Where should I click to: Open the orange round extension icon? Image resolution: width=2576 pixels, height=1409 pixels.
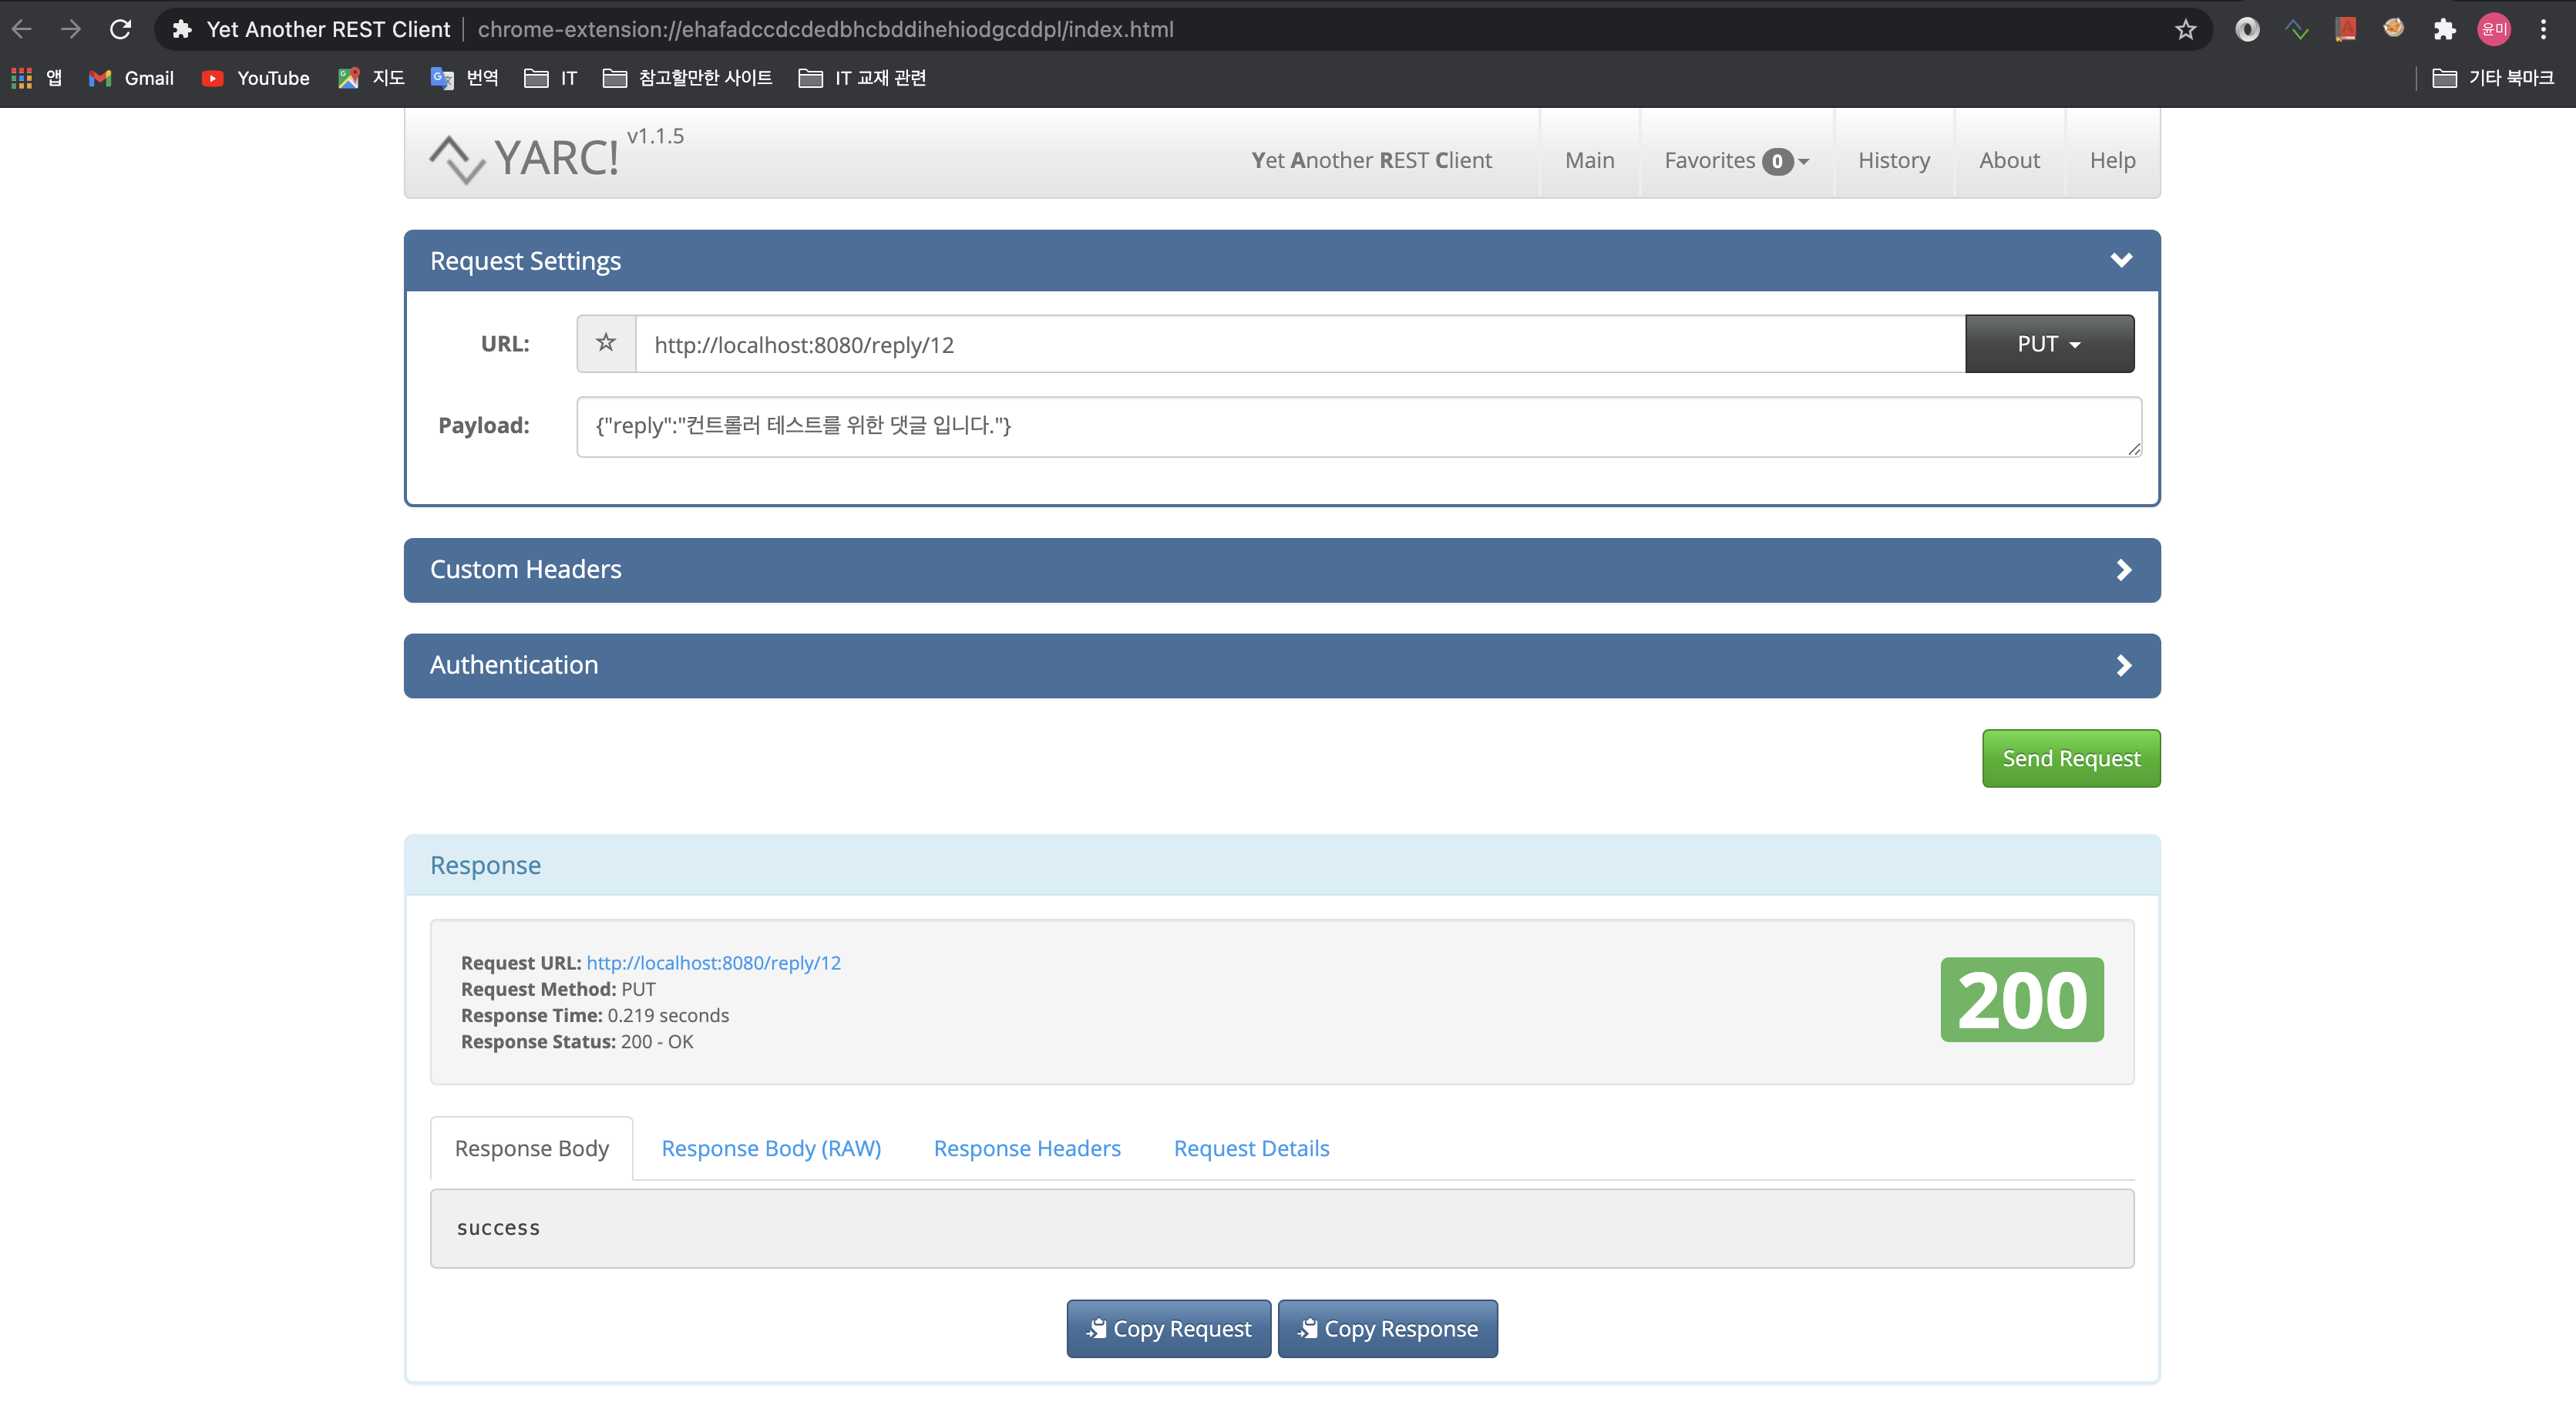click(x=2393, y=27)
